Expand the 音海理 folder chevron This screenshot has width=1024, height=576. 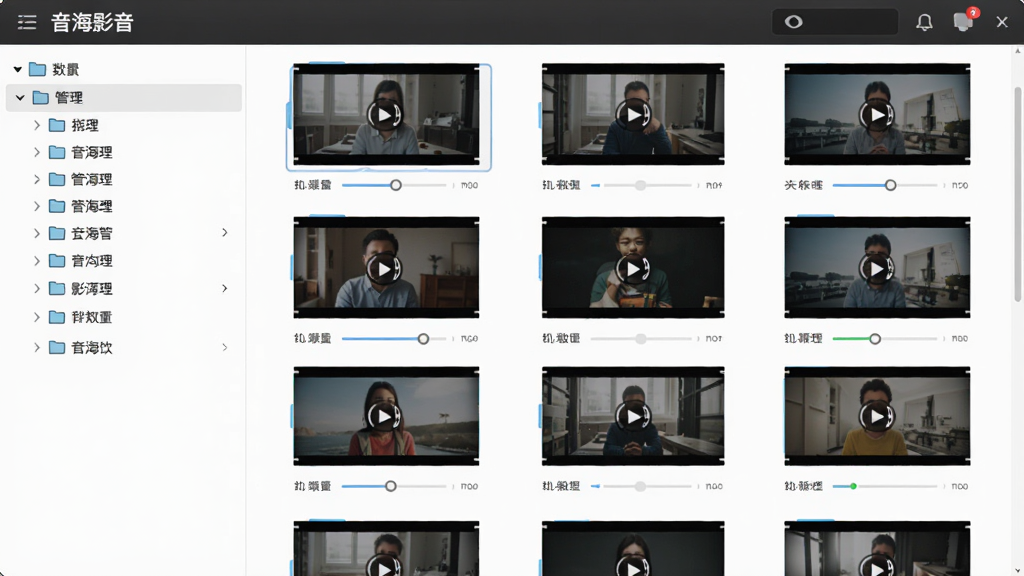pyautogui.click(x=37, y=152)
